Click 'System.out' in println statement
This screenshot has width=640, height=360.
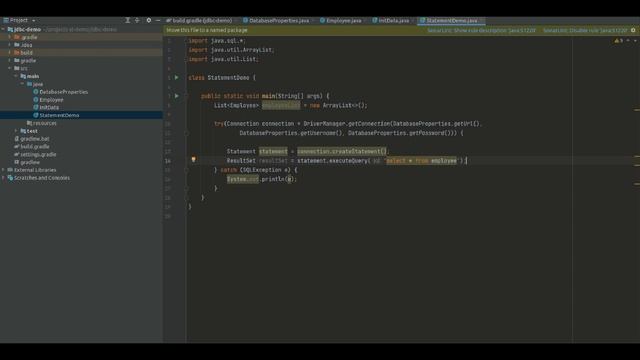coord(243,179)
